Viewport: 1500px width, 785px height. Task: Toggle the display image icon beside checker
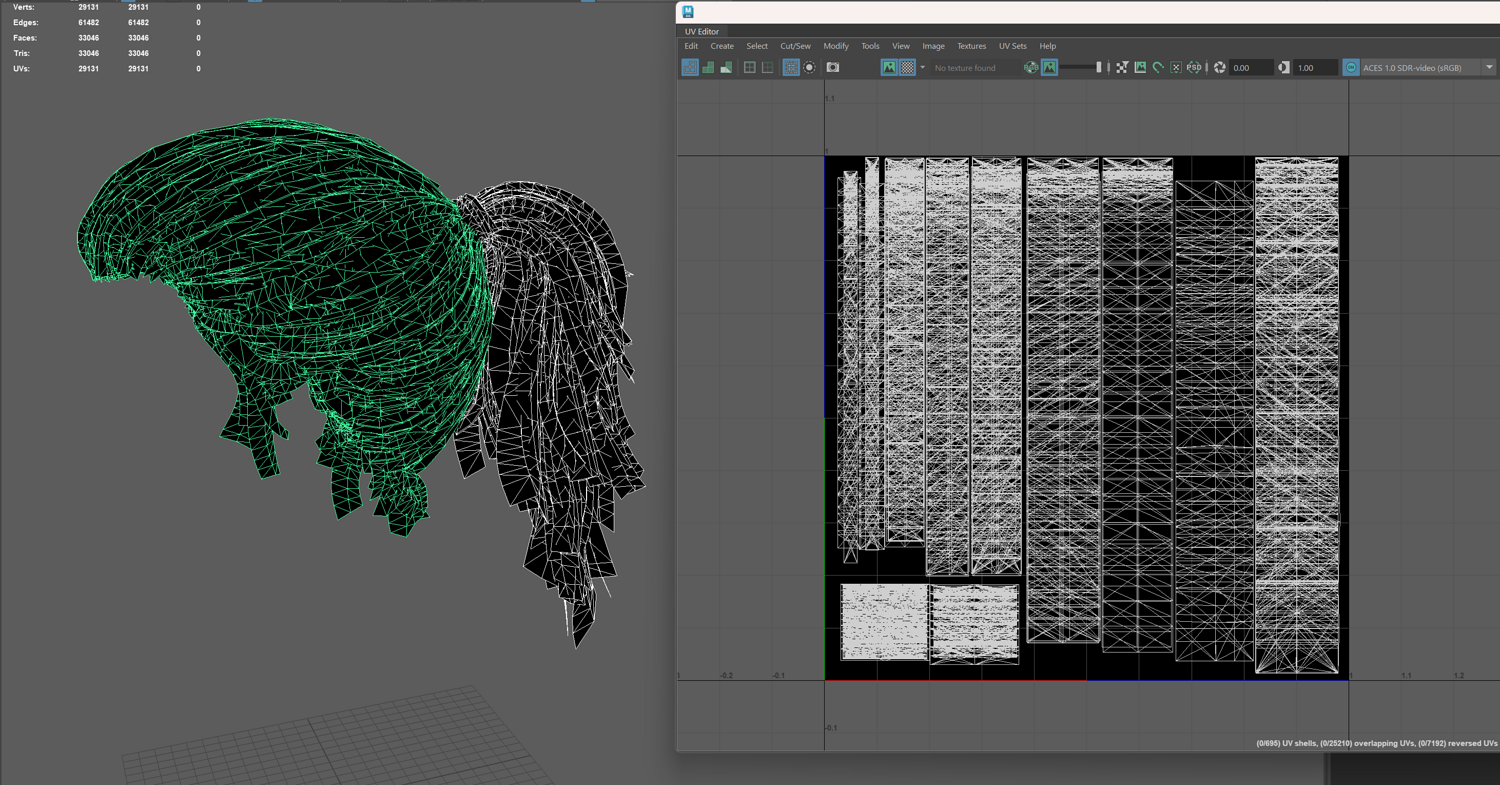[888, 67]
